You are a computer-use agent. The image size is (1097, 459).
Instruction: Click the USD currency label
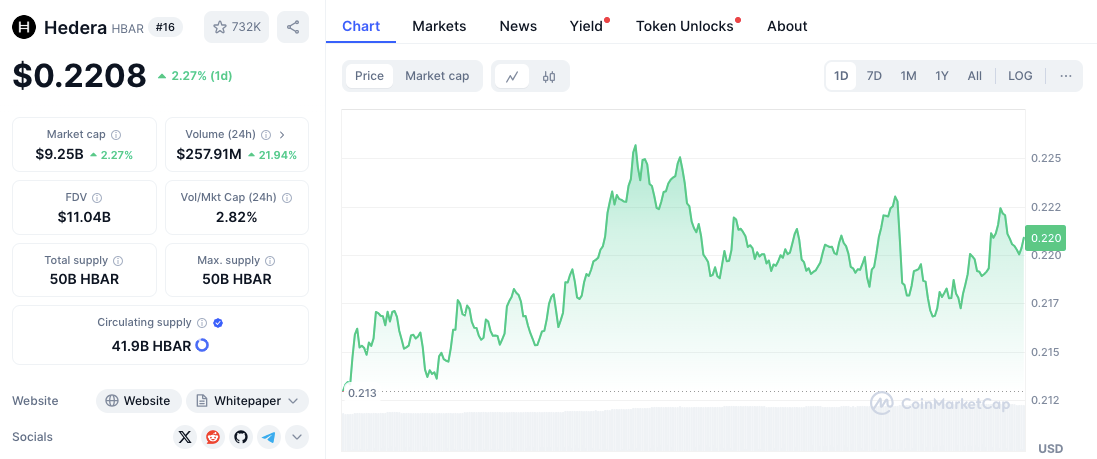tap(1050, 449)
